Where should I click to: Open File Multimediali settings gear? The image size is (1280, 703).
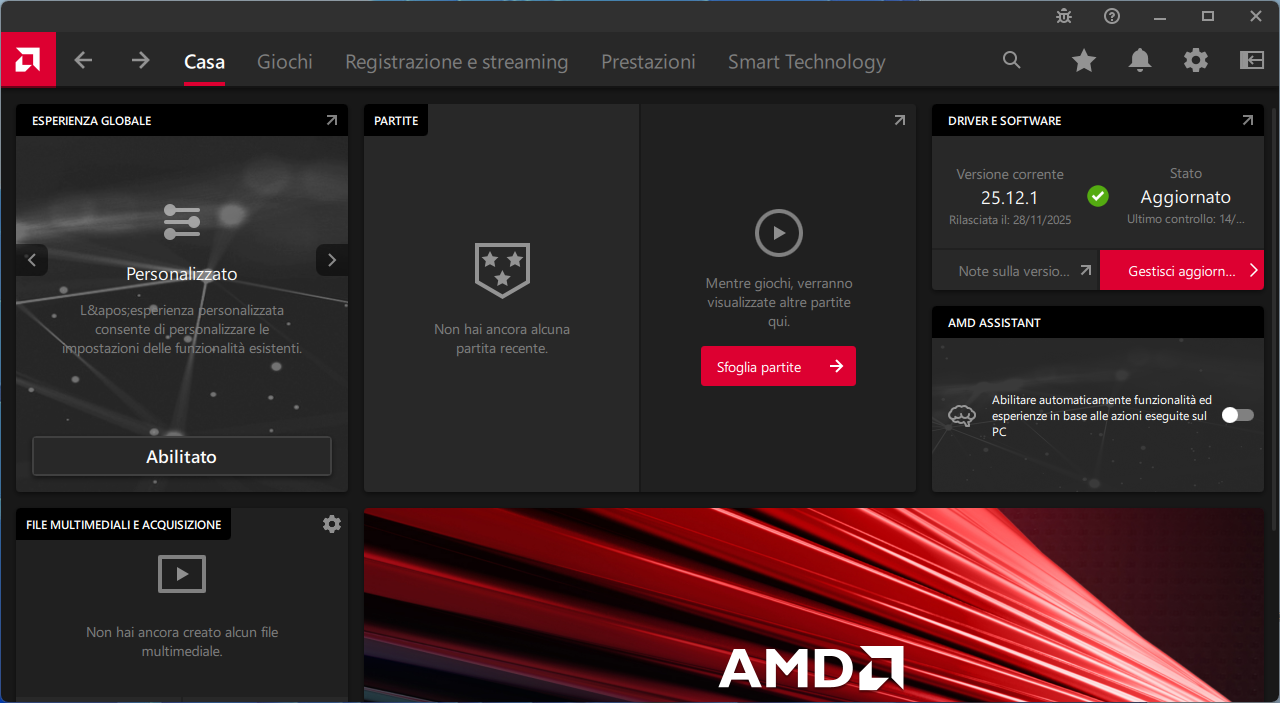pyautogui.click(x=332, y=524)
